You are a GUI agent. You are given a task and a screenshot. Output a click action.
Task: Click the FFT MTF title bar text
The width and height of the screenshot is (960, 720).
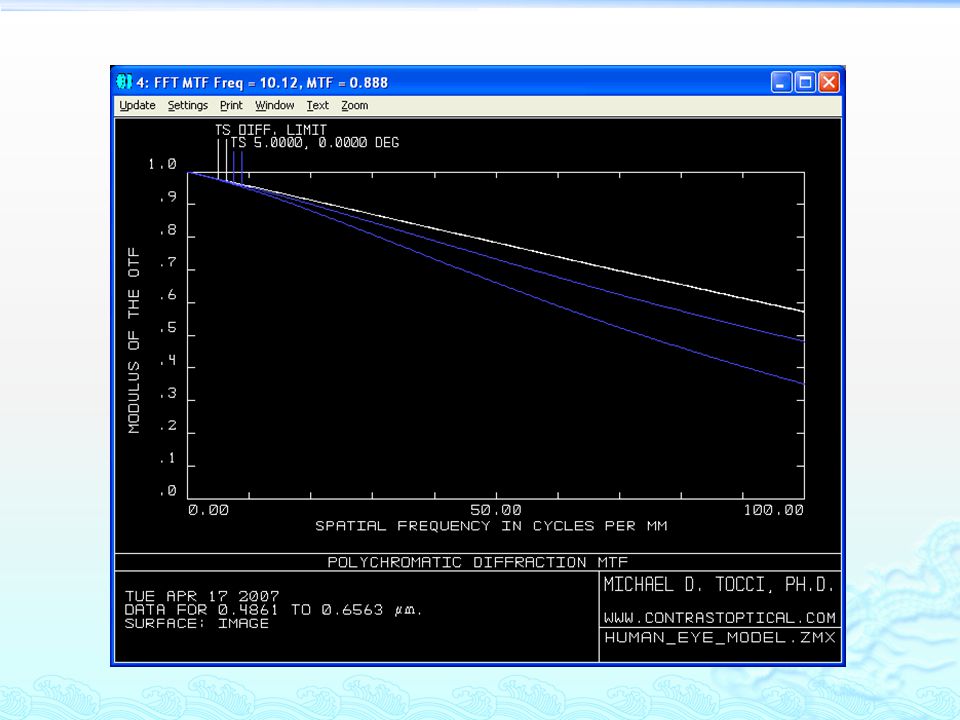click(262, 83)
